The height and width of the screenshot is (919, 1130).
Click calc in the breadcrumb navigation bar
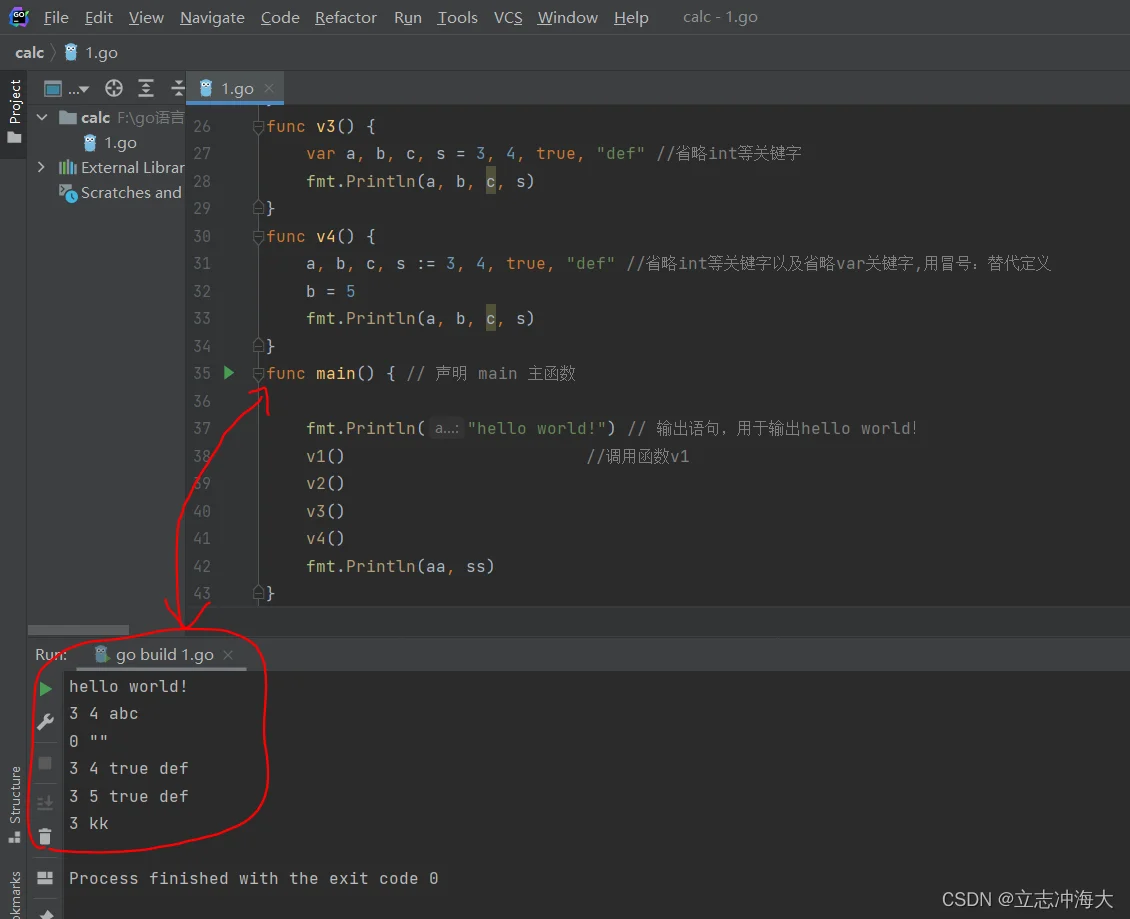tap(29, 52)
